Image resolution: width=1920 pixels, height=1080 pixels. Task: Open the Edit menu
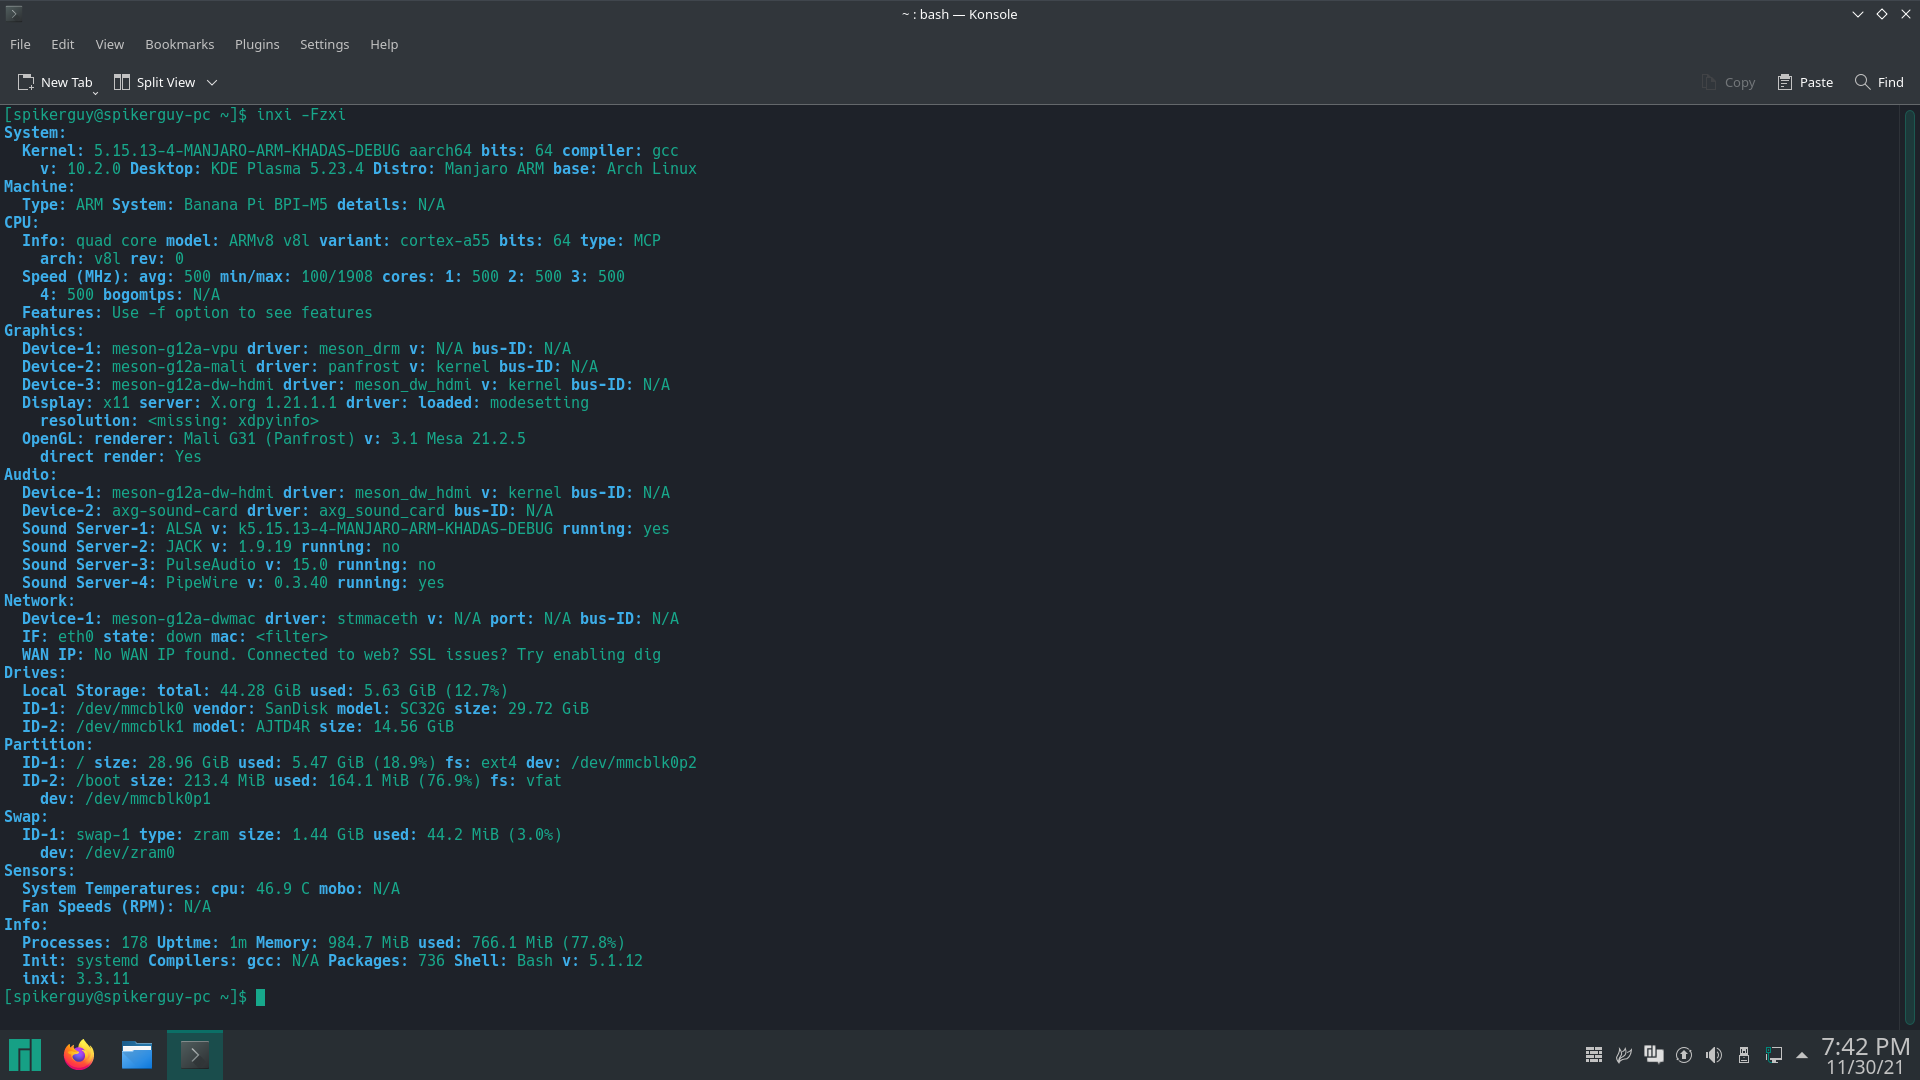(63, 44)
